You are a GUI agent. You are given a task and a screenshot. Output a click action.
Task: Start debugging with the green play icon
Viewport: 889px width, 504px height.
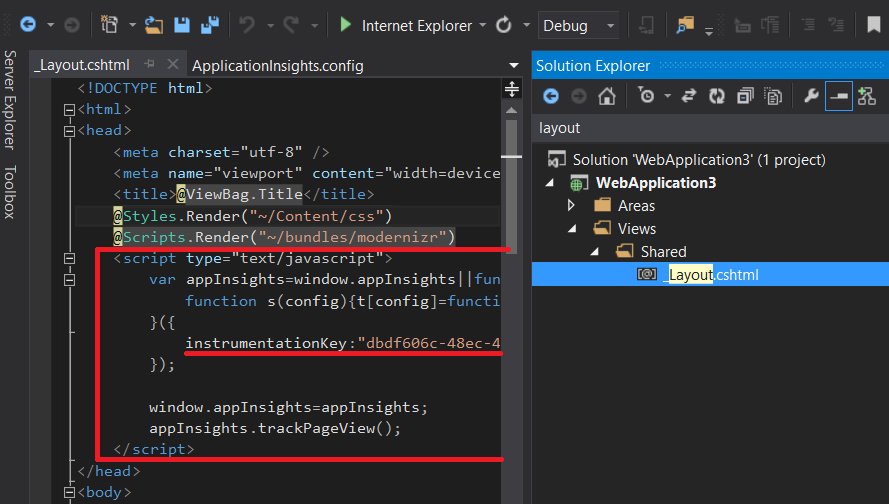click(x=345, y=24)
